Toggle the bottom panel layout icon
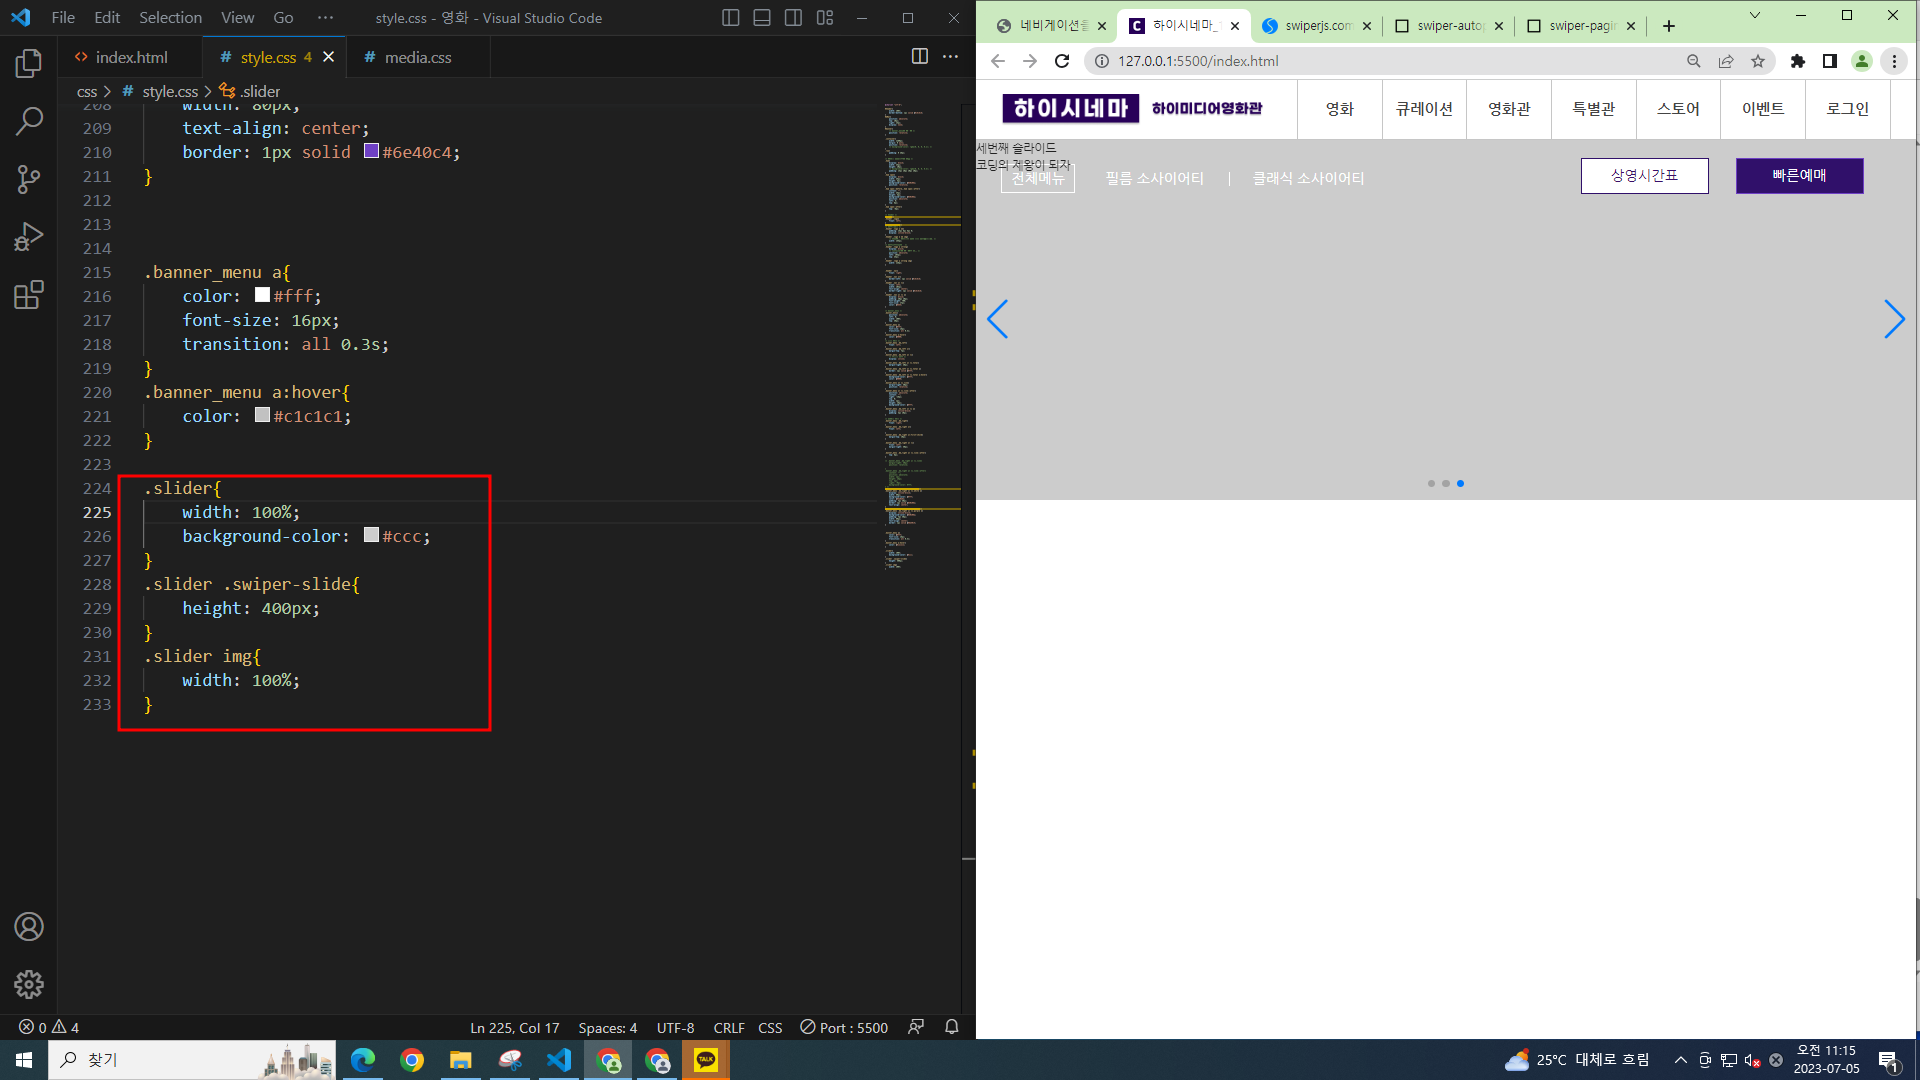 762,18
